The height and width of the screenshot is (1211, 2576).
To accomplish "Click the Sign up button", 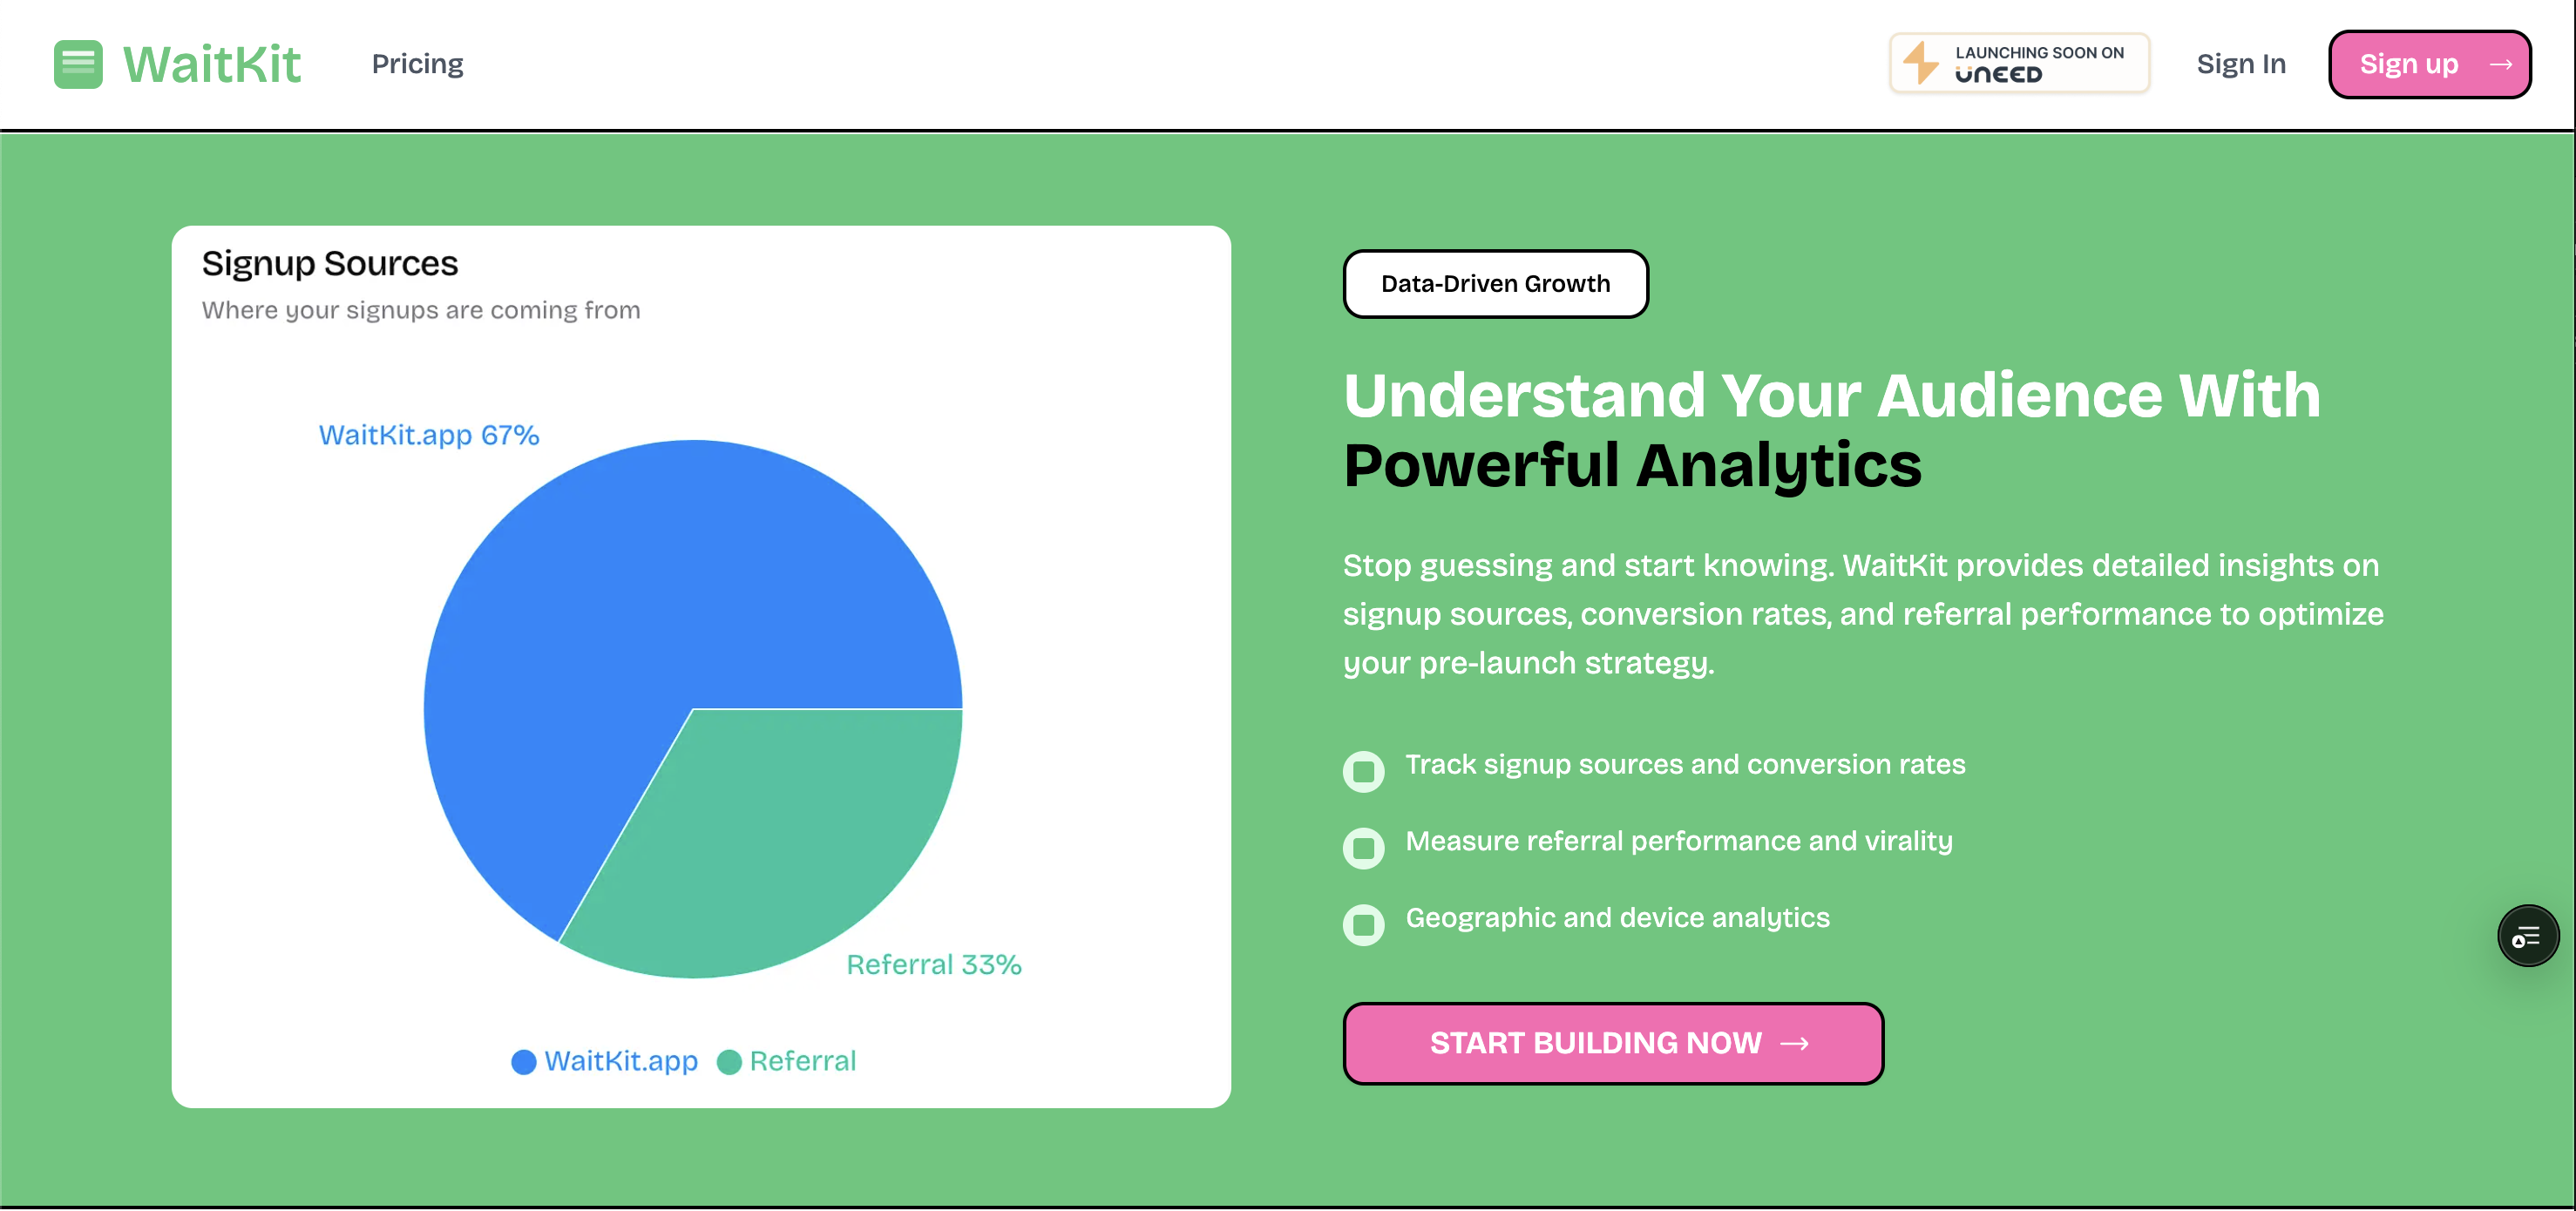I will [x=2429, y=64].
